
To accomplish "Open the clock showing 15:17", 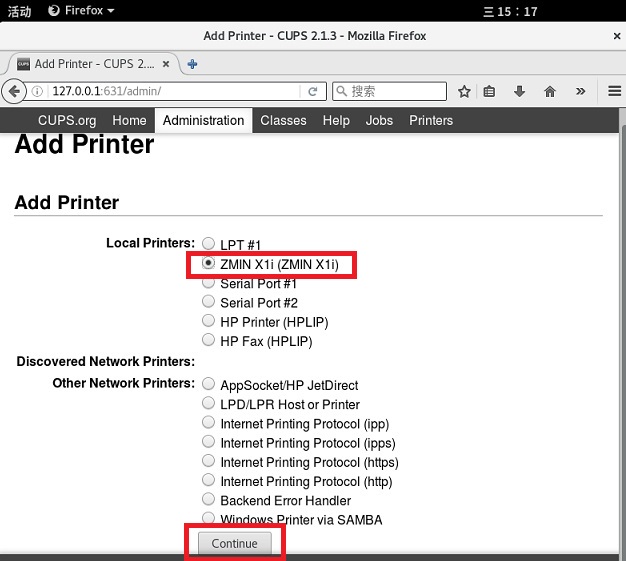I will point(511,11).
